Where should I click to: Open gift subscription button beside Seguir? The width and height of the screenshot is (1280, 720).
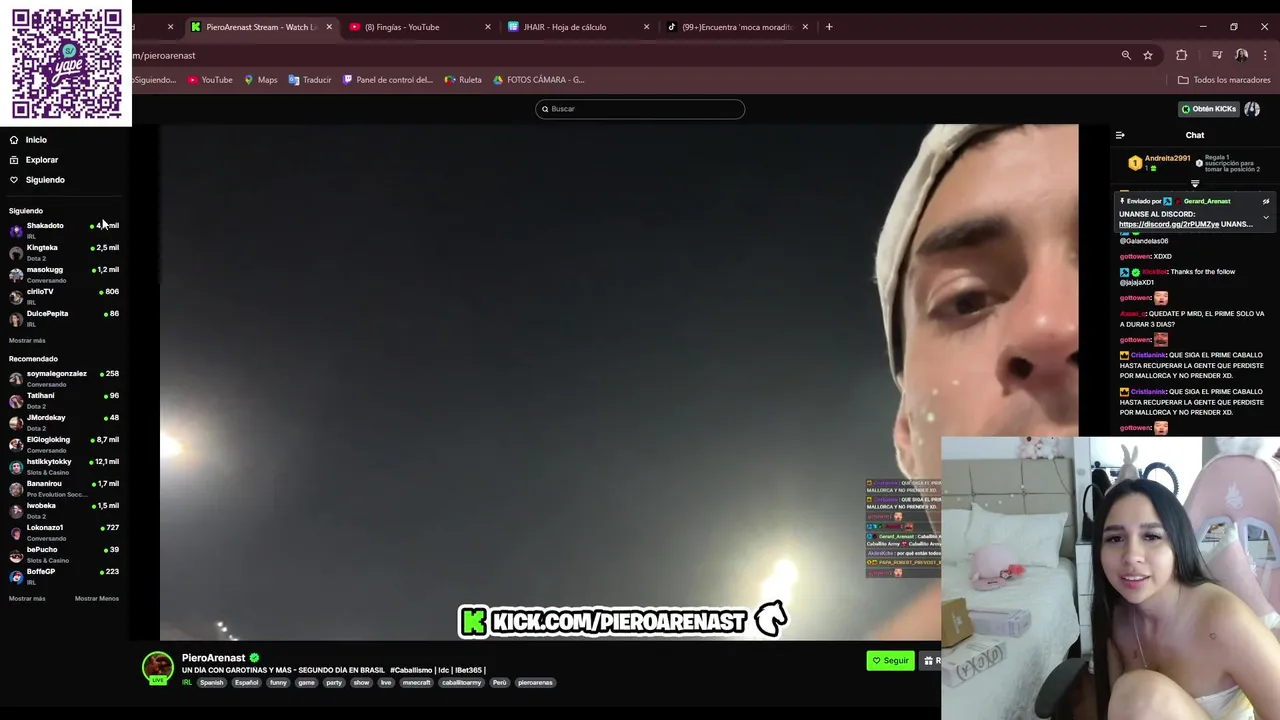(x=931, y=660)
